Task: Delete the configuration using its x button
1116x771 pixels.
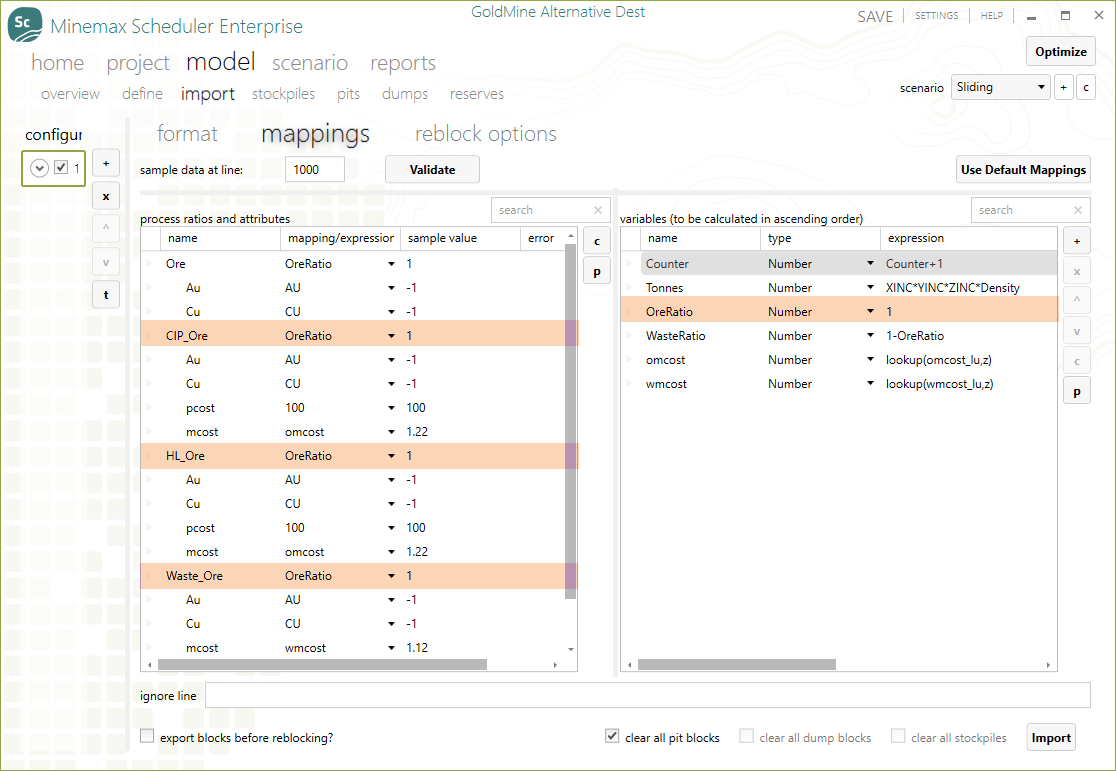Action: click(106, 196)
